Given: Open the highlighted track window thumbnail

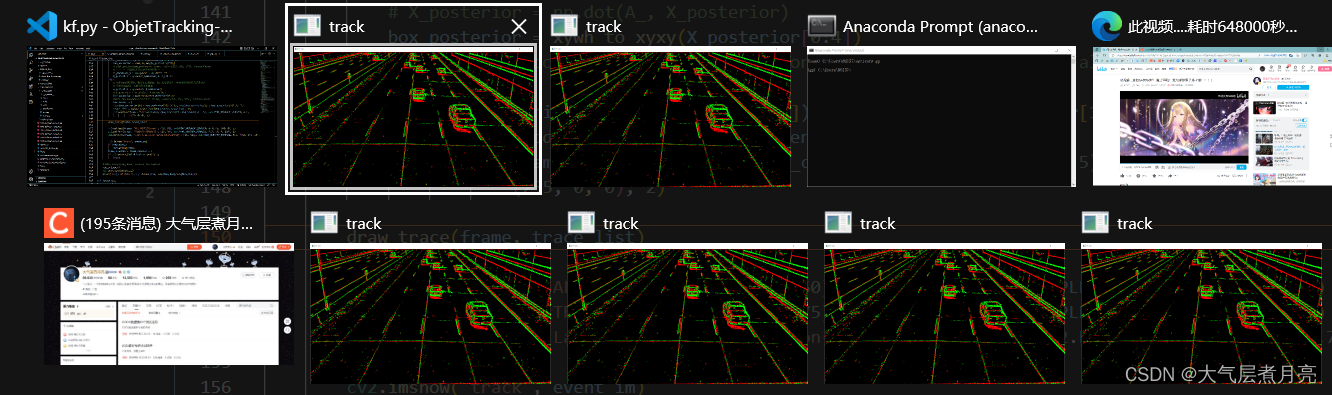Looking at the screenshot, I should tap(414, 118).
